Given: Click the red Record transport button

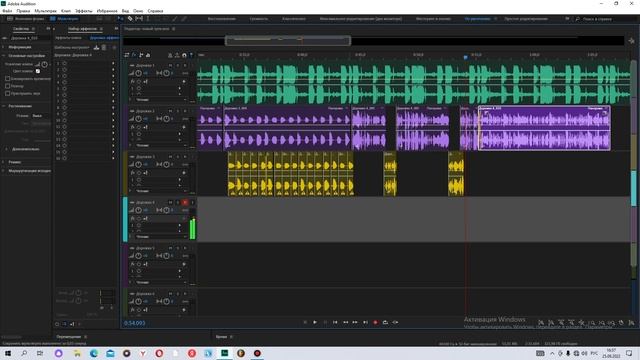Looking at the screenshot, I should click(376, 322).
